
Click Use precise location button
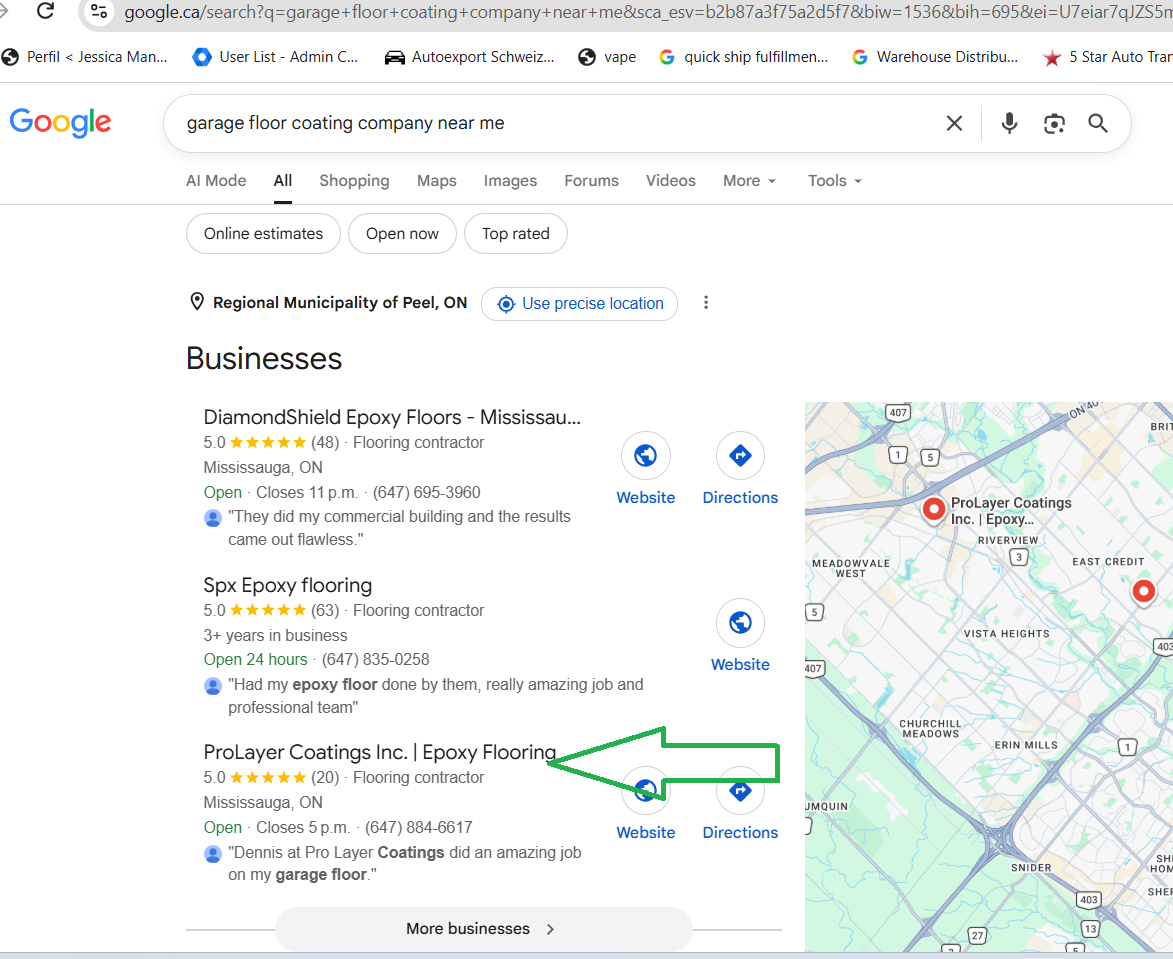pyautogui.click(x=580, y=303)
